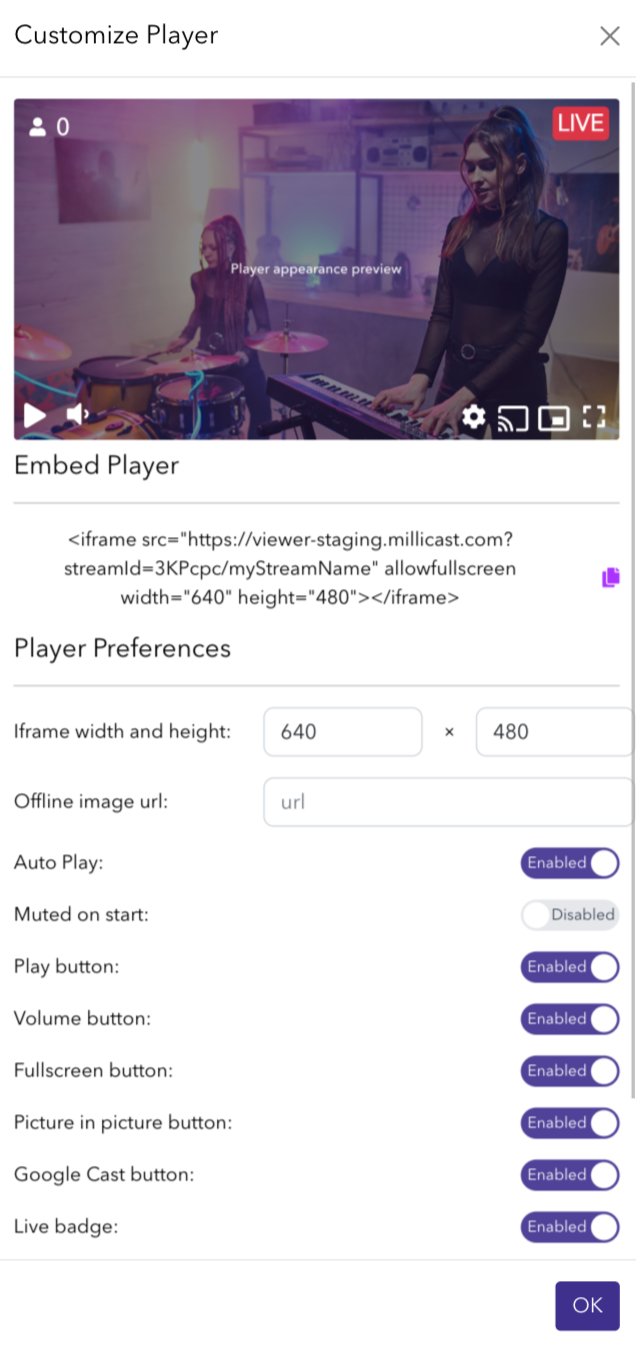The width and height of the screenshot is (636, 1346).
Task: Disable the Google Cast button toggle
Action: (x=570, y=1175)
